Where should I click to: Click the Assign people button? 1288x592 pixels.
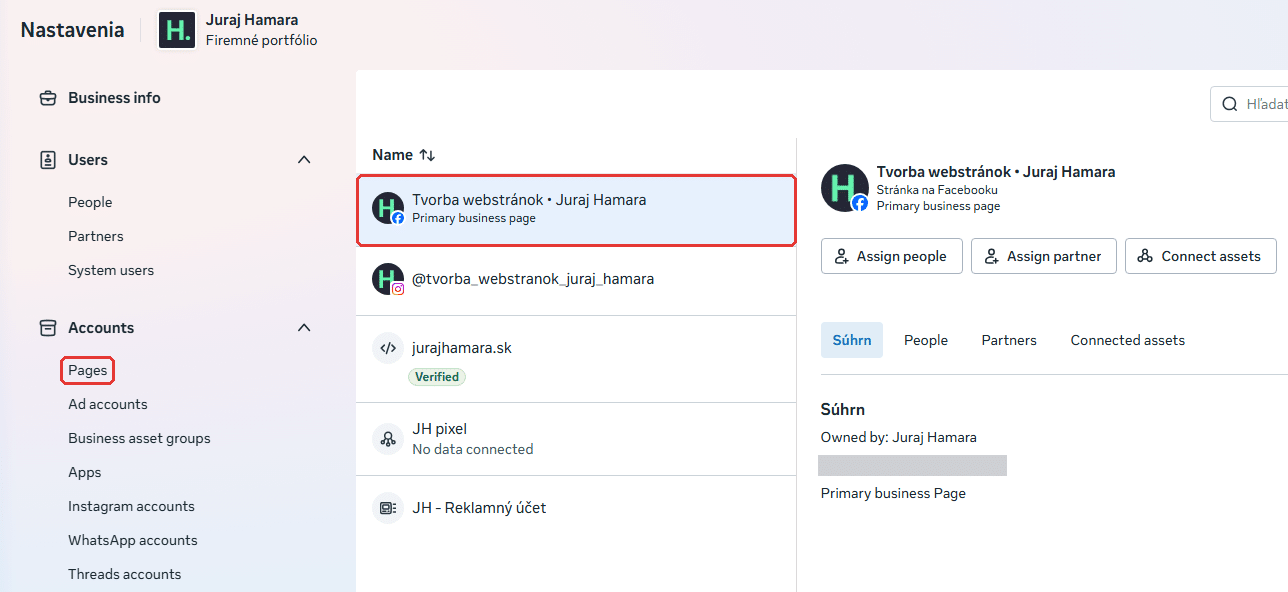pos(892,256)
